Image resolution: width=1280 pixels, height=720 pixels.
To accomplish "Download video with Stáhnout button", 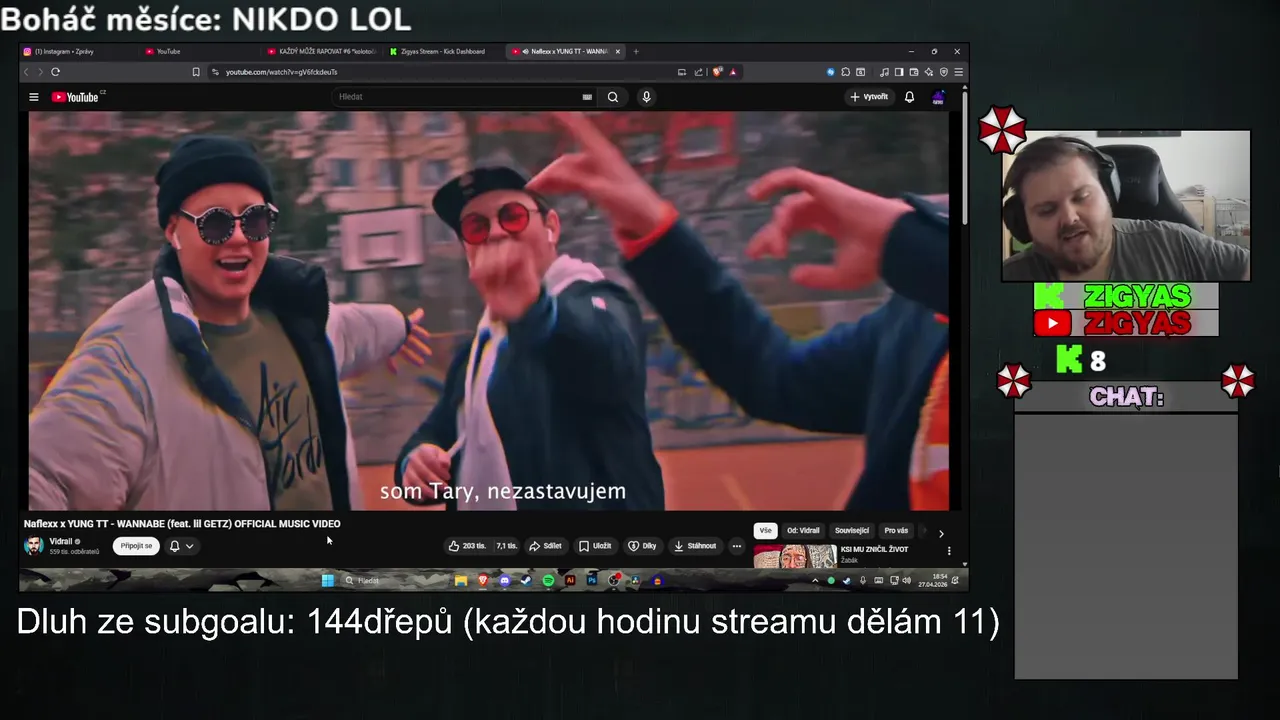I will tap(695, 546).
